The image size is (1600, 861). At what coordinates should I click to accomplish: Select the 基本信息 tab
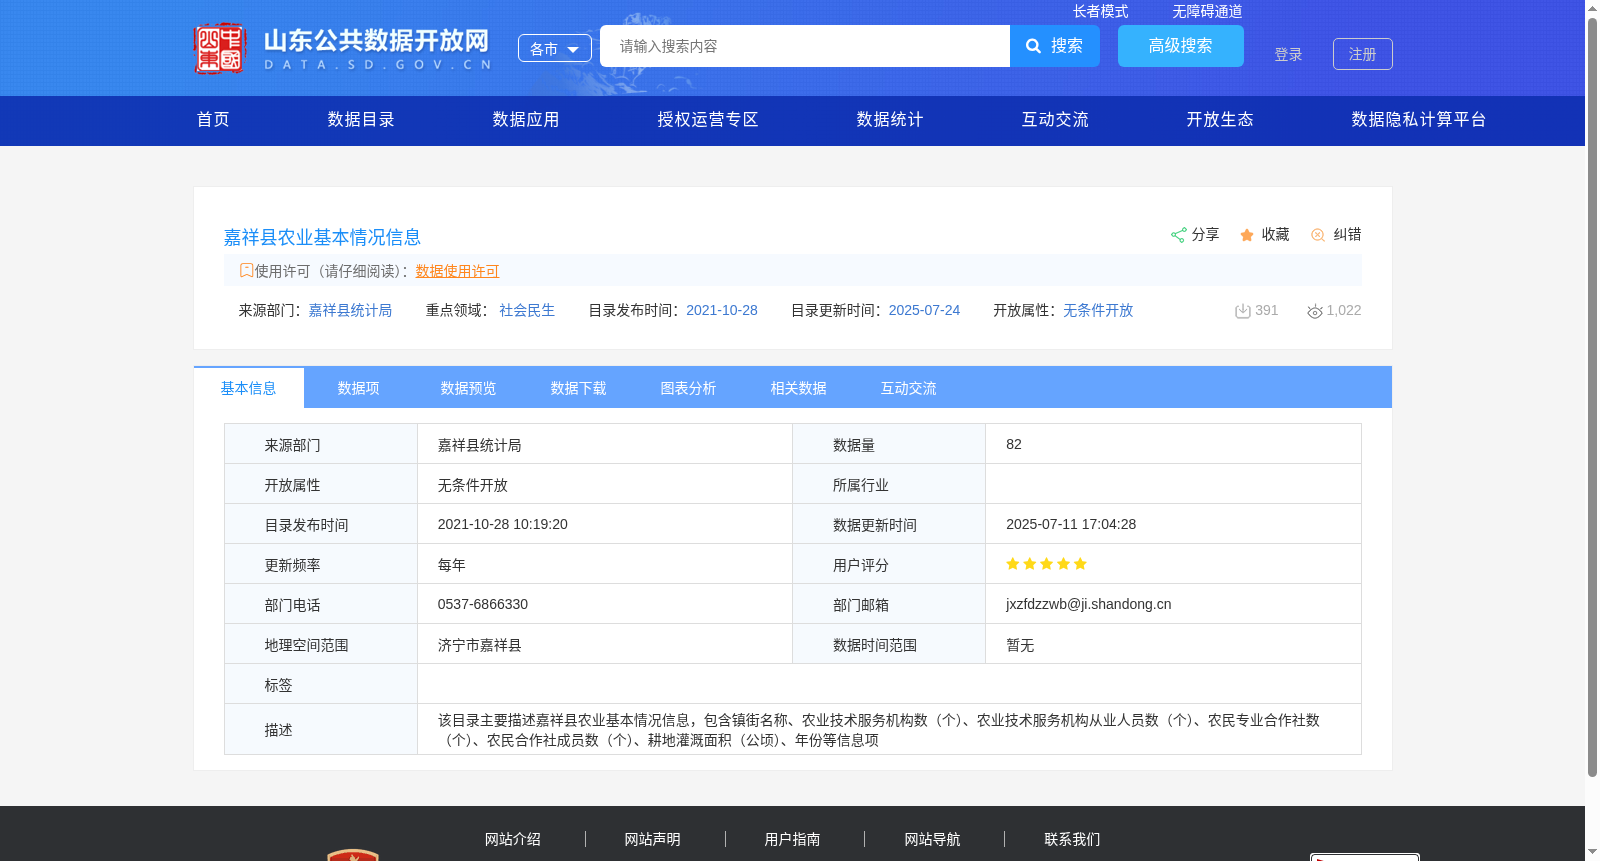249,388
